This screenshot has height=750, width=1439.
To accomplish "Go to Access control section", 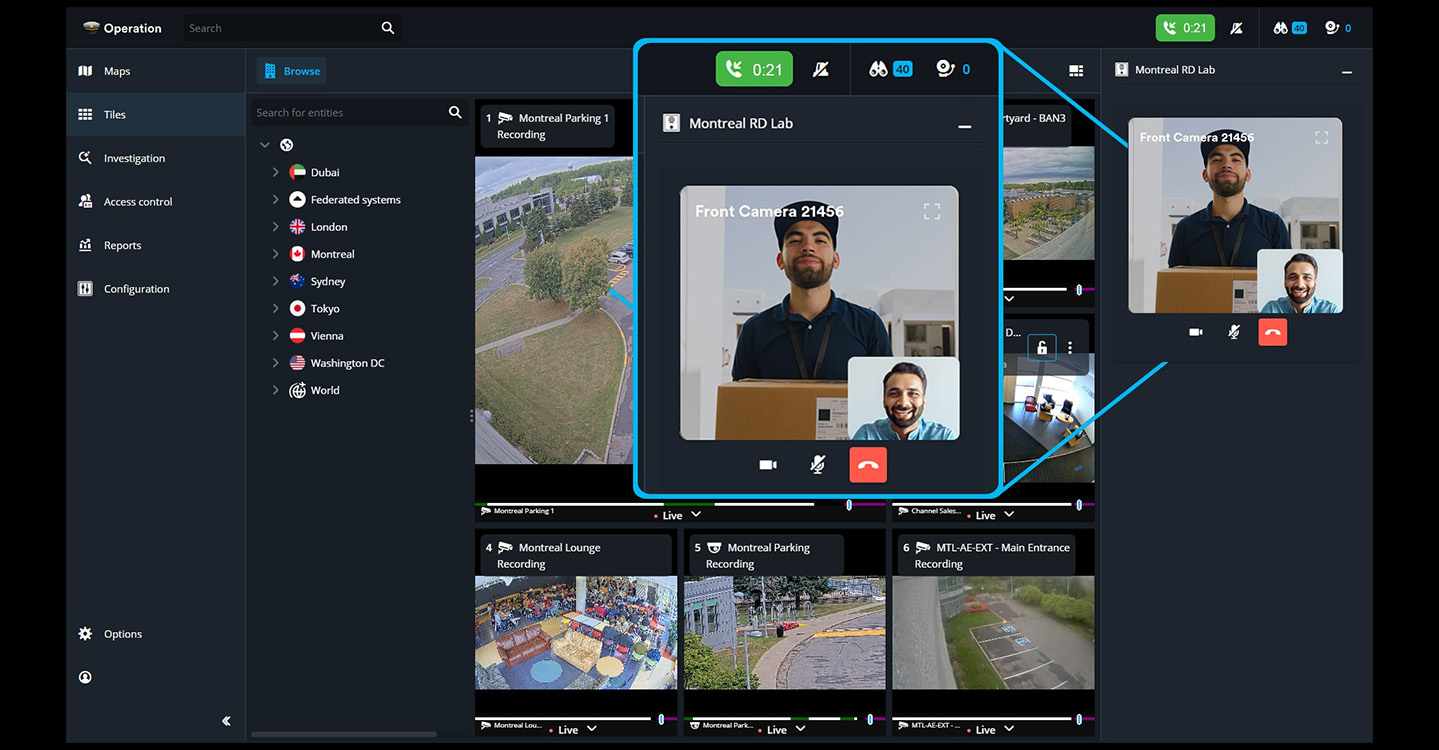I will (137, 202).
